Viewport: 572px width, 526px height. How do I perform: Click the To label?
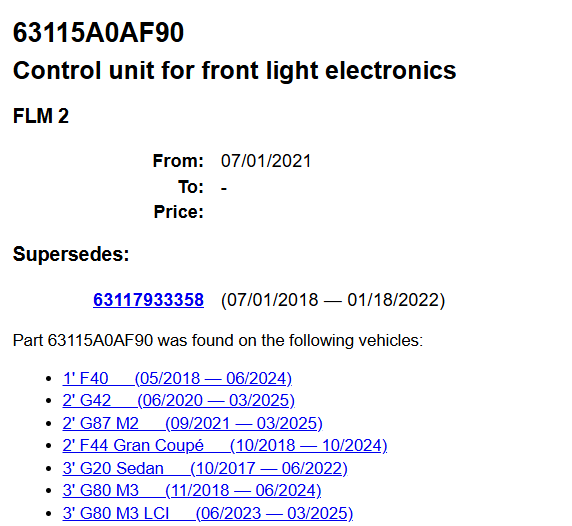coord(191,187)
